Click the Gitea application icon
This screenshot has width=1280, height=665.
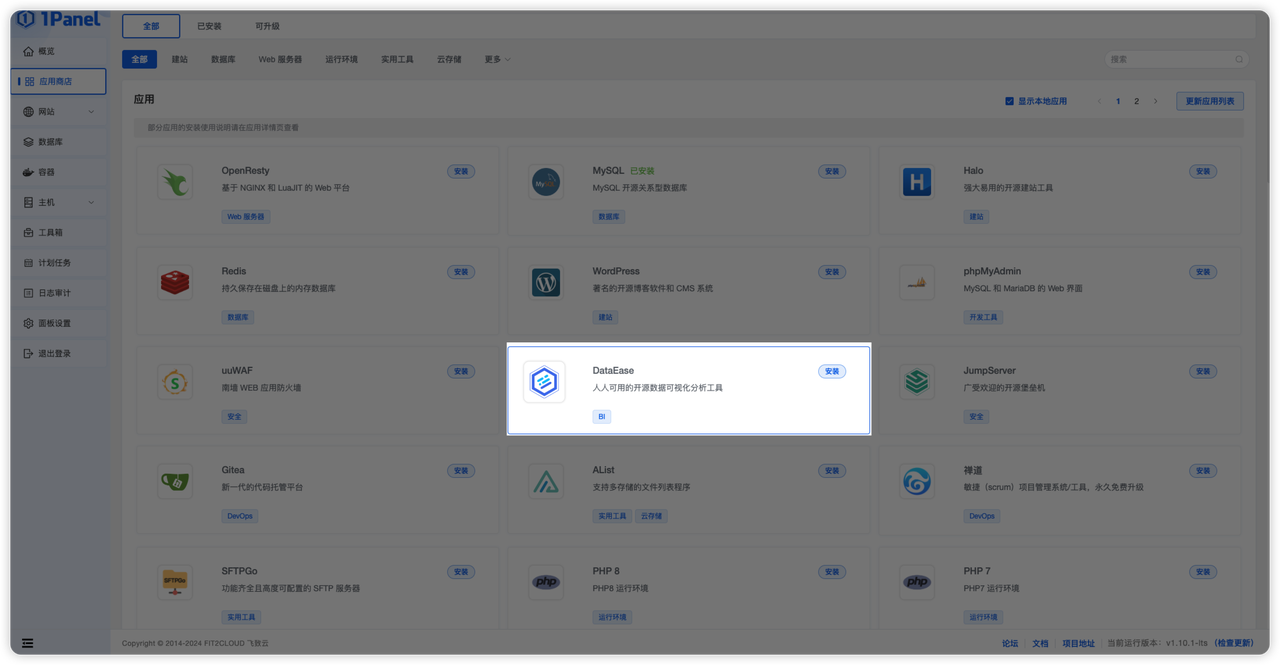pyautogui.click(x=174, y=481)
